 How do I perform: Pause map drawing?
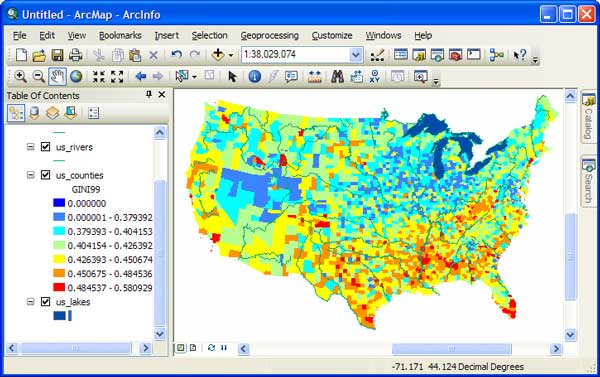224,348
